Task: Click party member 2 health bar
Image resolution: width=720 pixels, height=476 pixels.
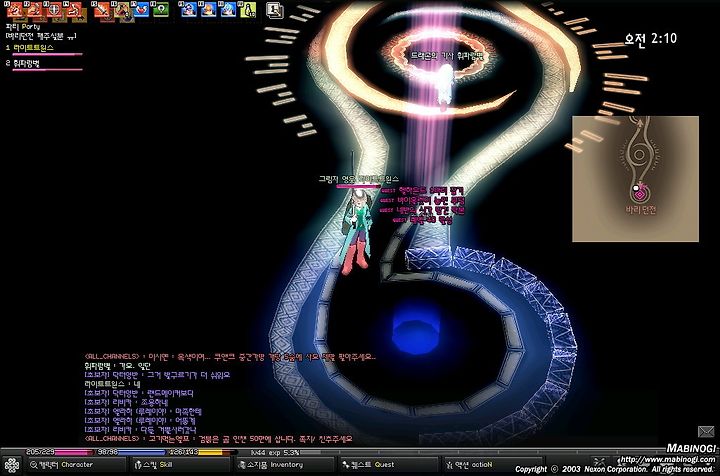Action: [47, 70]
